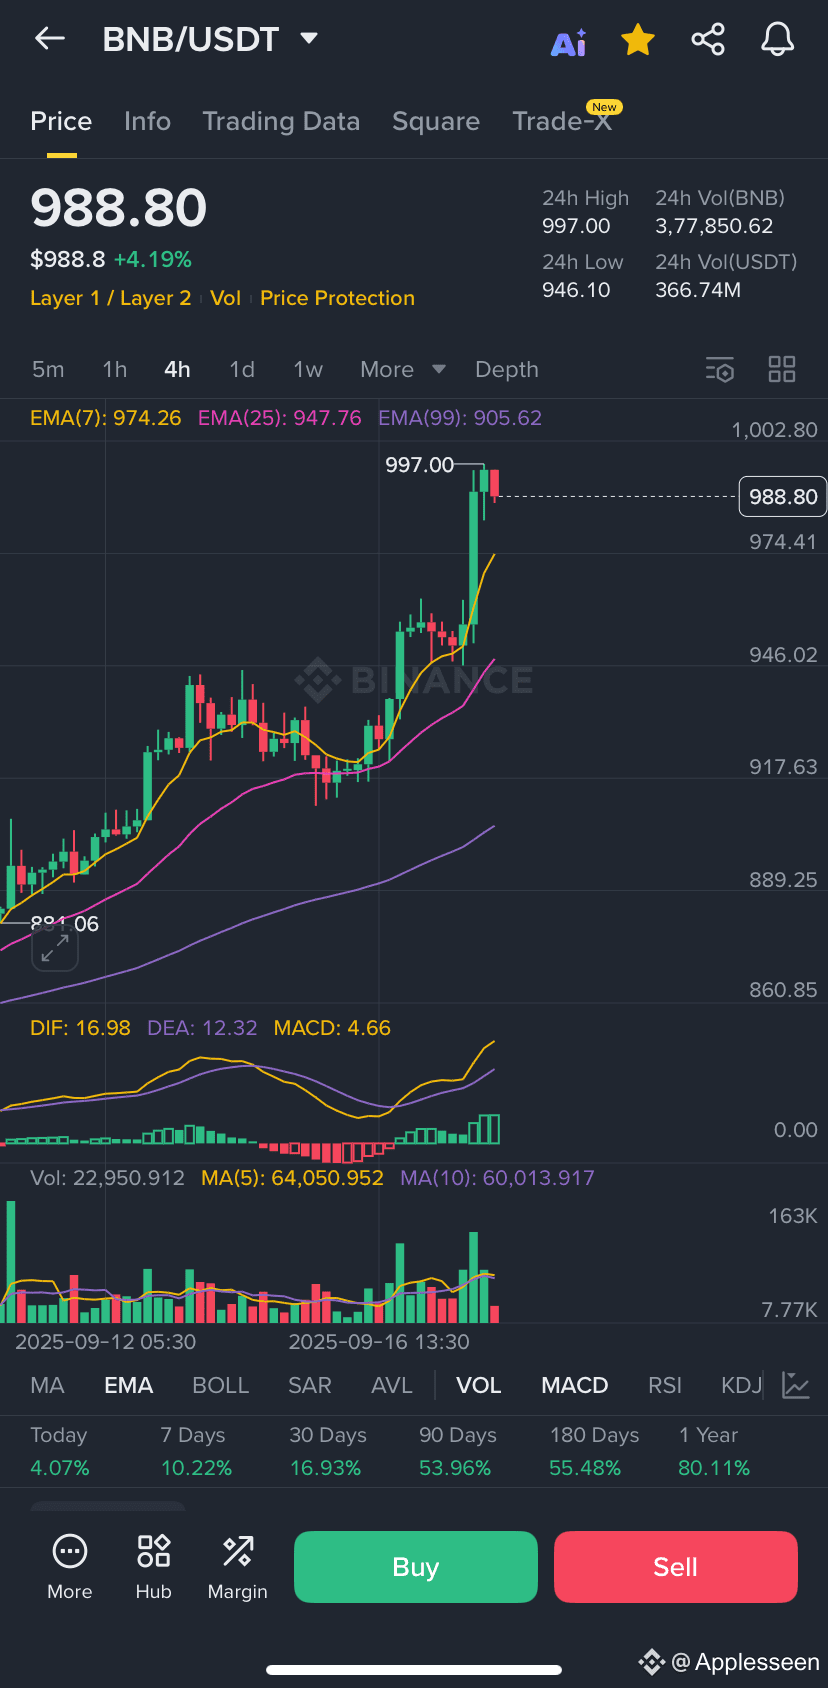Tap the large 988.80 price headline
The image size is (828, 1688).
(x=118, y=208)
